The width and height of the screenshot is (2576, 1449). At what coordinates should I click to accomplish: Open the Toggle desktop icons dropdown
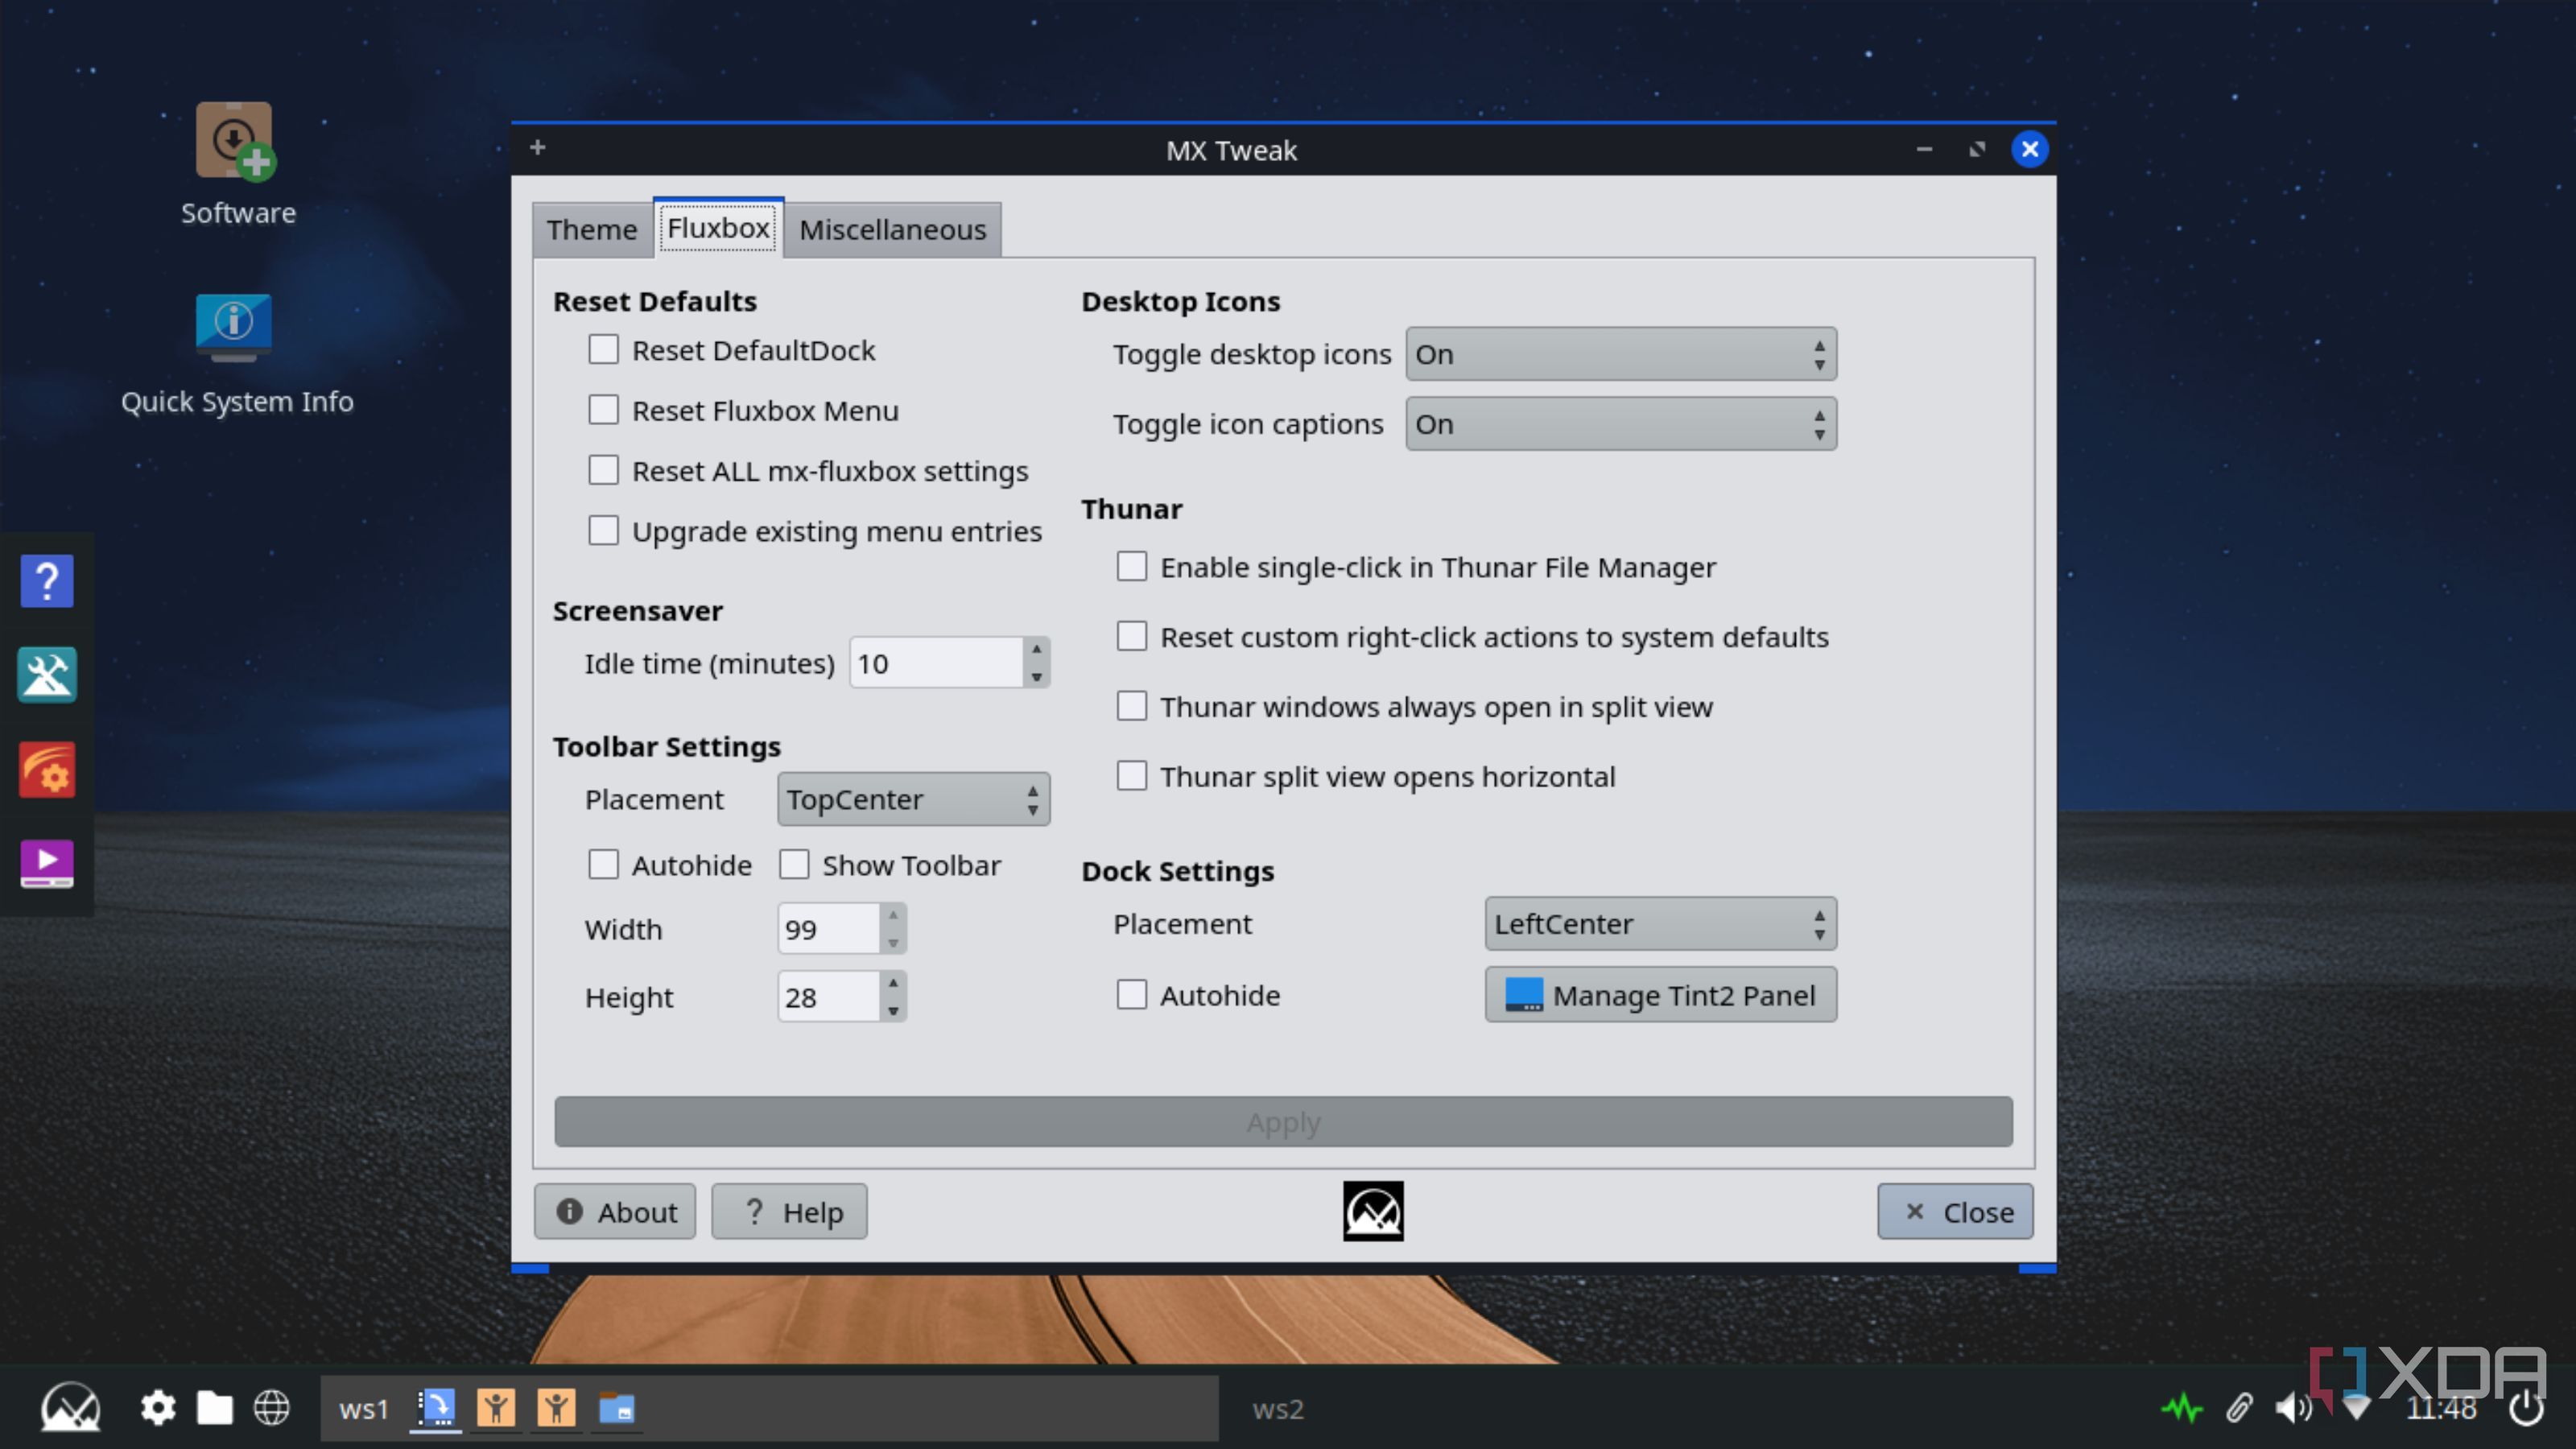pyautogui.click(x=1620, y=354)
